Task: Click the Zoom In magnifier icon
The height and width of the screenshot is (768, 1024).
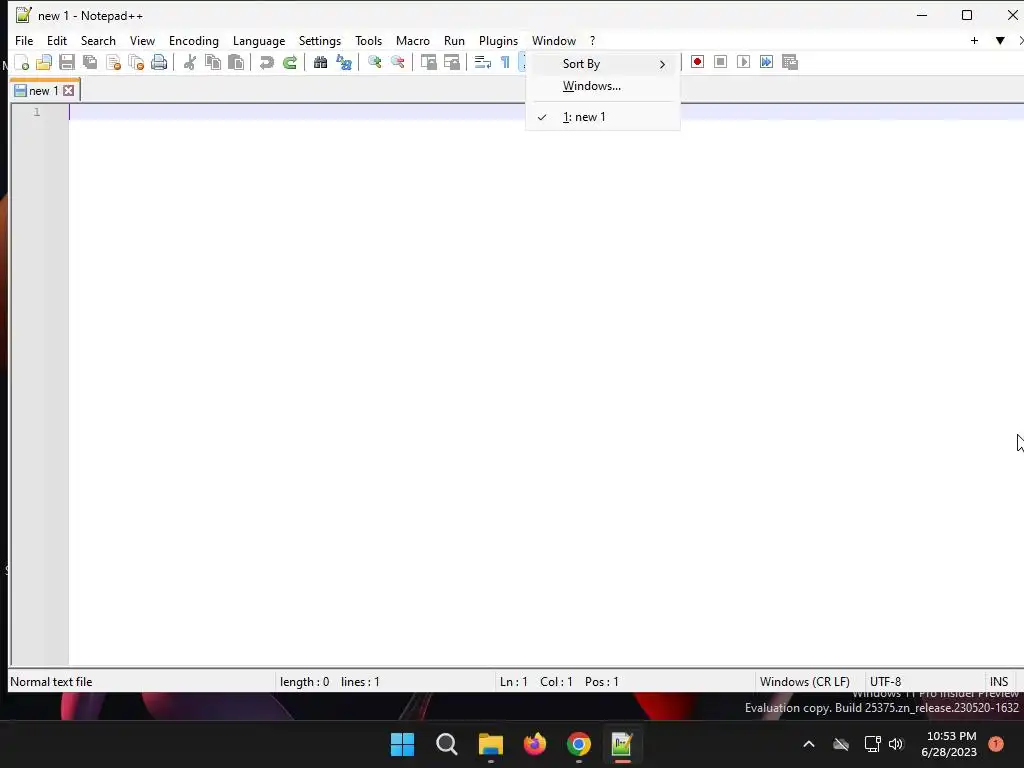Action: pos(374,63)
